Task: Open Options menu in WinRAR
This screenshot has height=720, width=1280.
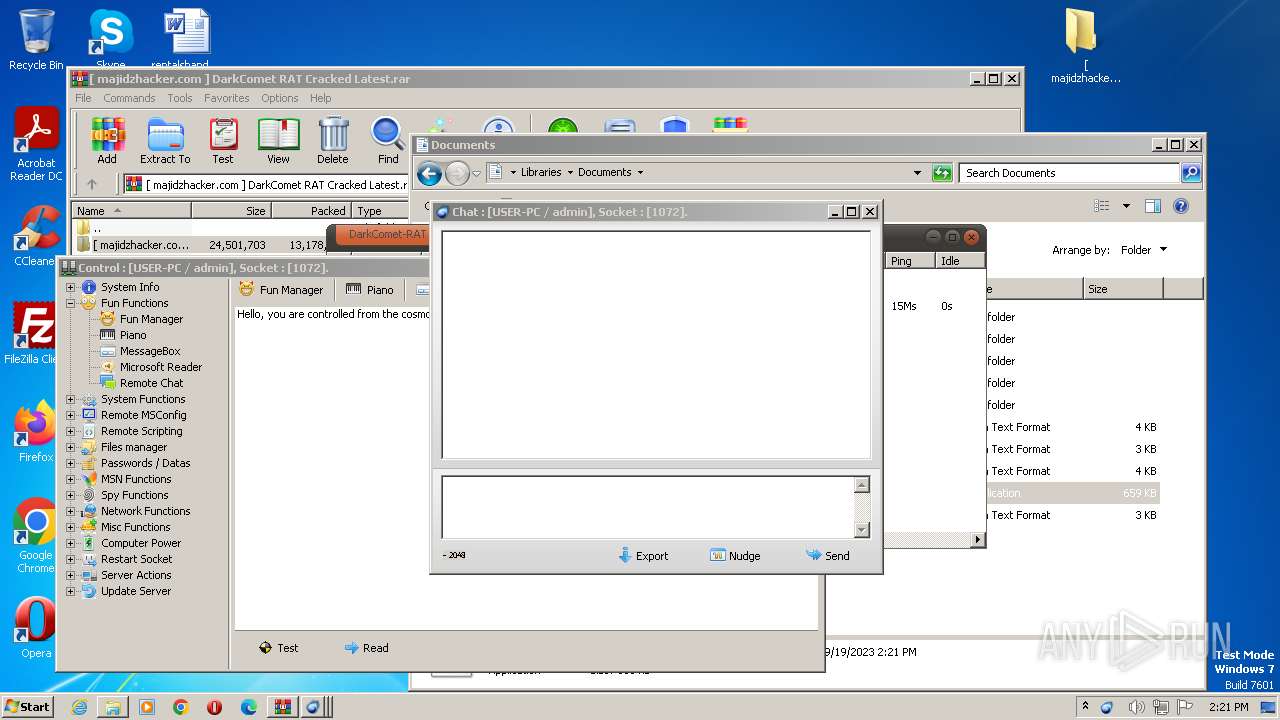Action: tap(280, 98)
